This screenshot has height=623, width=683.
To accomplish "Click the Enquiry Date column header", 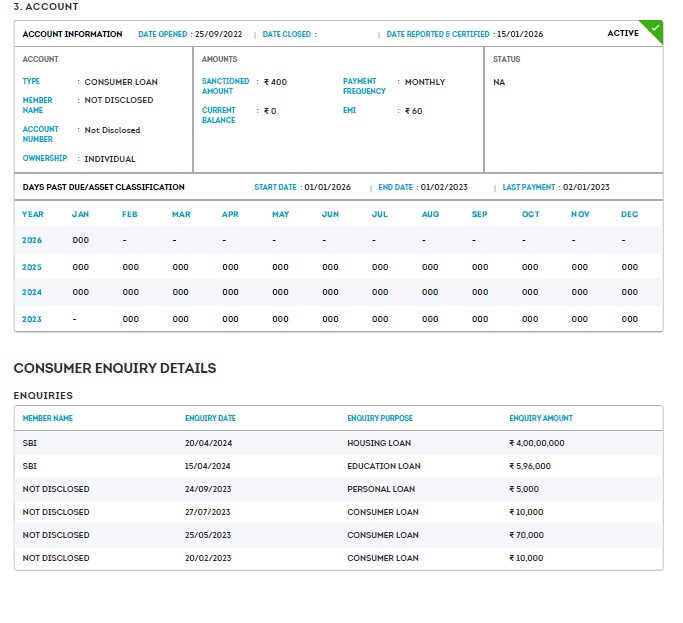I will click(210, 418).
